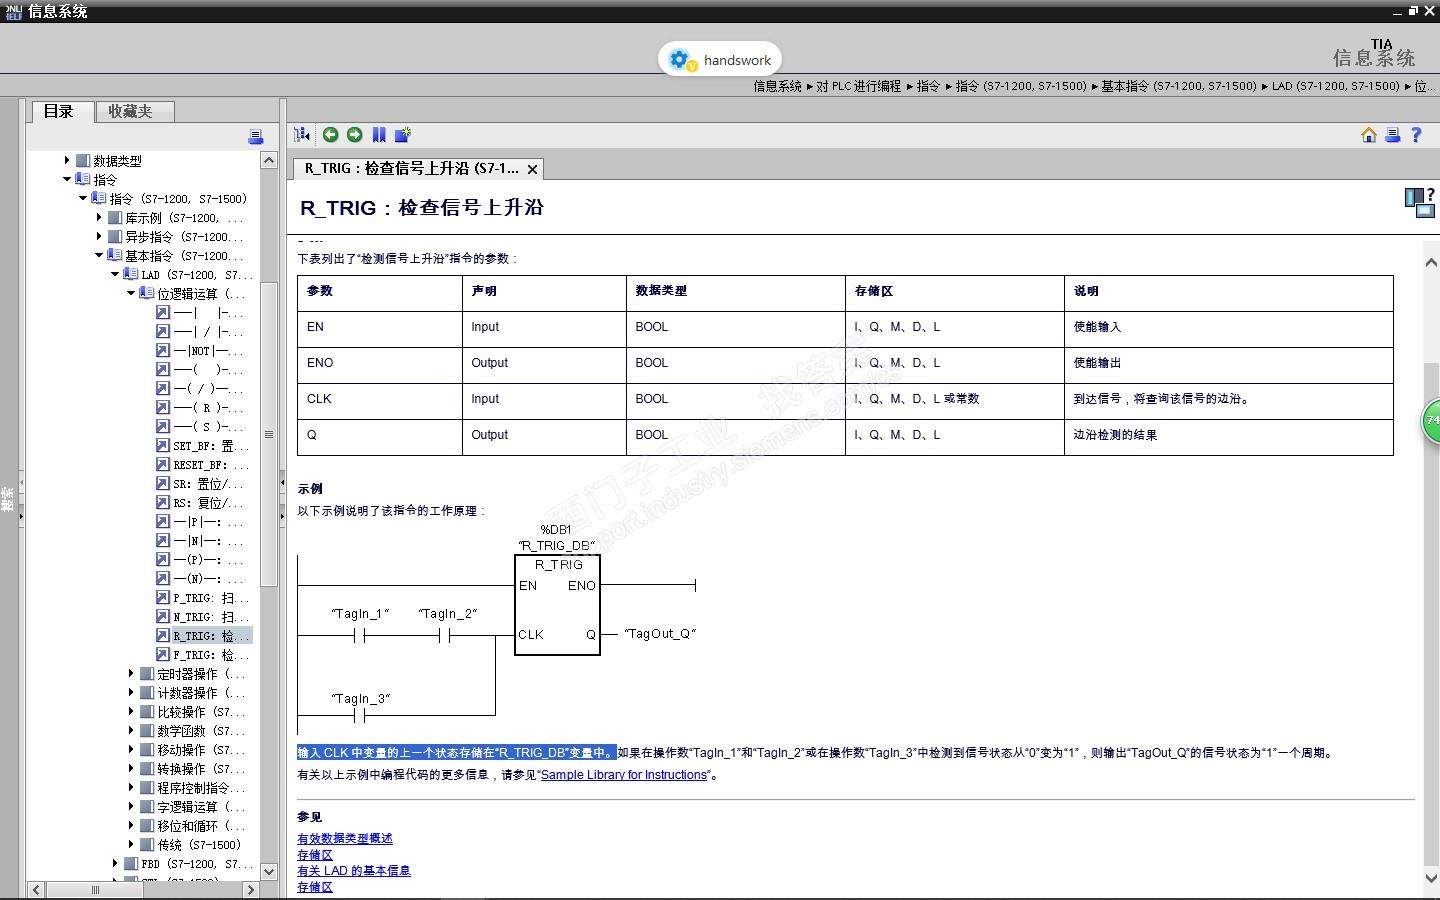Expand the 比较操作 tree node
The image size is (1440, 900).
(131, 711)
